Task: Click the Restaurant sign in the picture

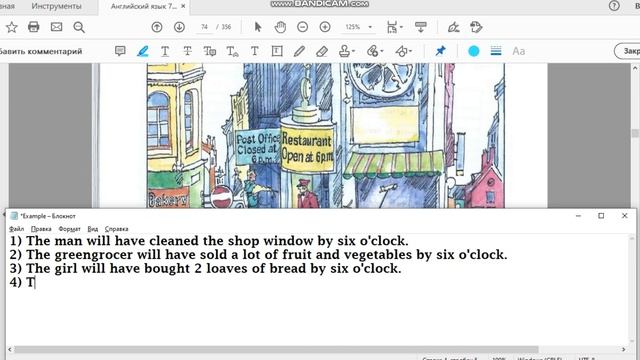Action: point(307,148)
